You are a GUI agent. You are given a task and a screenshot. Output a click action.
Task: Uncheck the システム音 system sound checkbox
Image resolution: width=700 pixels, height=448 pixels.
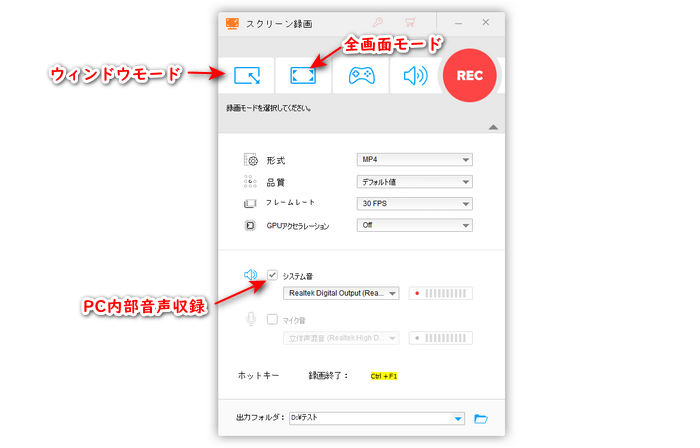click(x=272, y=275)
